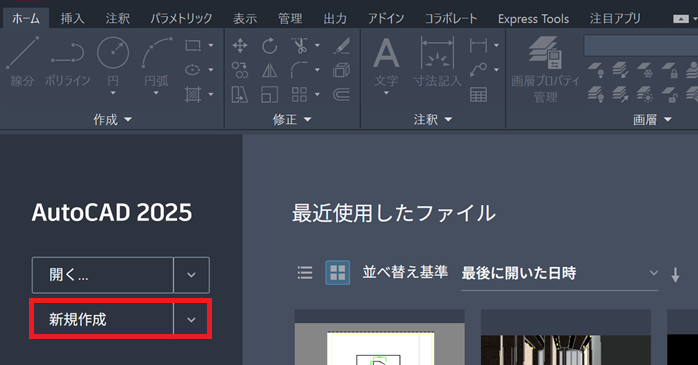Click the Turn All Layers On icon

(x=596, y=94)
